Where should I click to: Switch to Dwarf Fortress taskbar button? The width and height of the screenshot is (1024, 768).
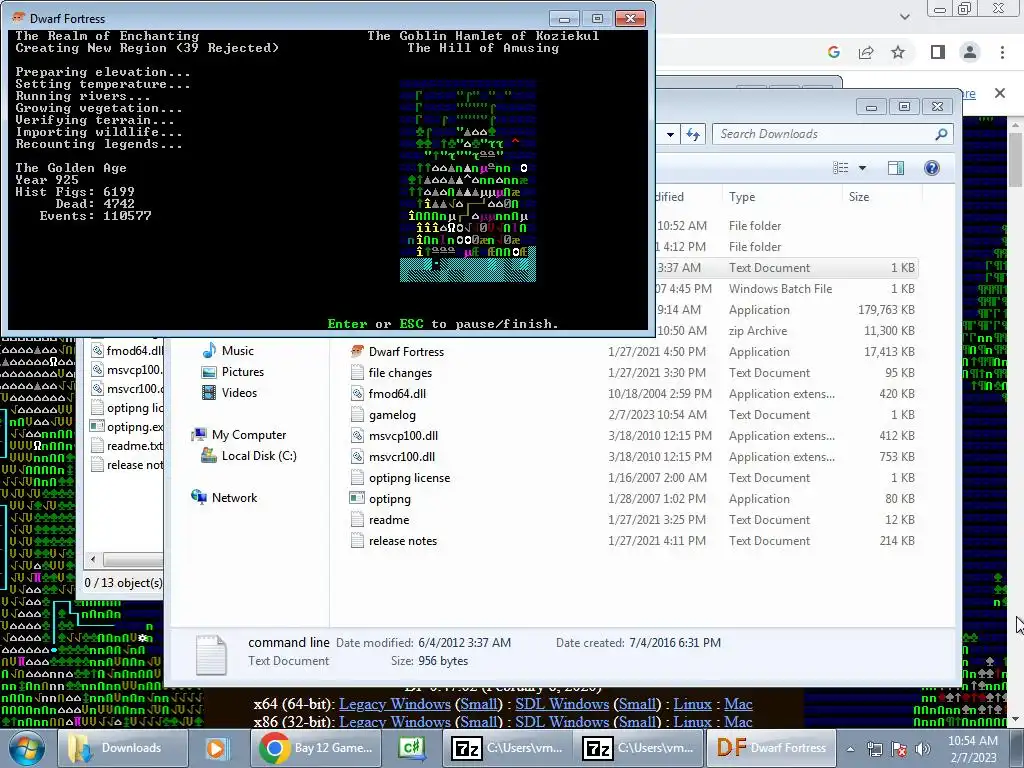pyautogui.click(x=771, y=748)
